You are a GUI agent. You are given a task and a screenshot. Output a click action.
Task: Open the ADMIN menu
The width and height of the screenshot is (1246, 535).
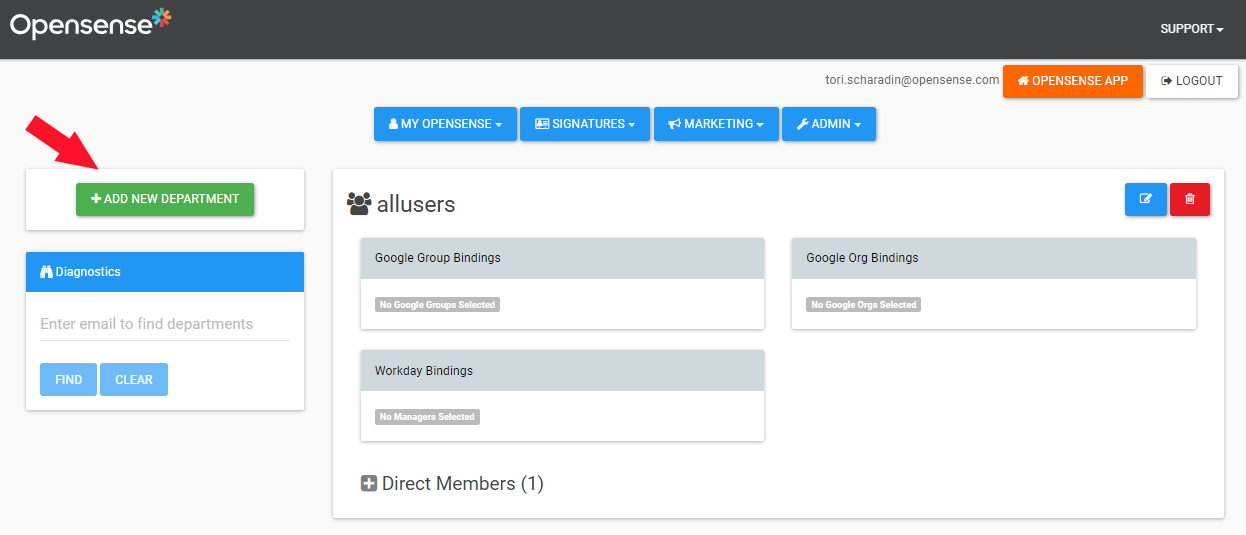(829, 124)
